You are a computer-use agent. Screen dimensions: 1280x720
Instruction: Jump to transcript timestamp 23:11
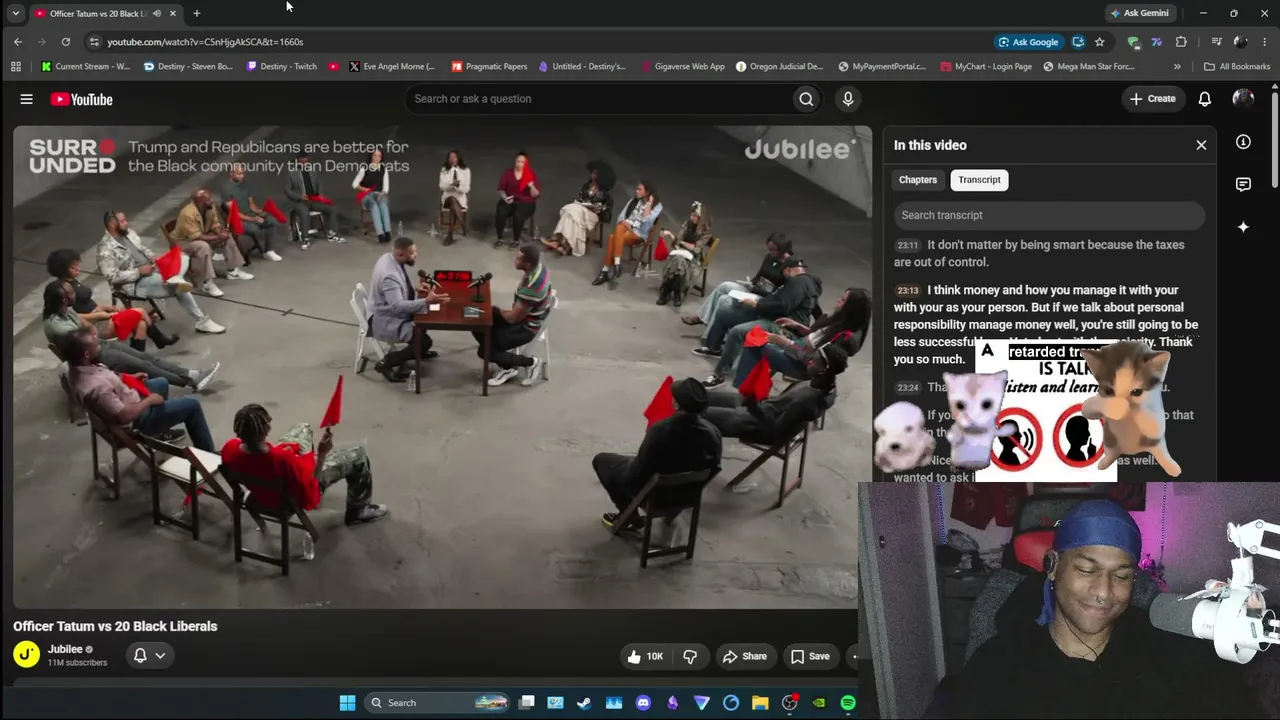[x=907, y=245]
